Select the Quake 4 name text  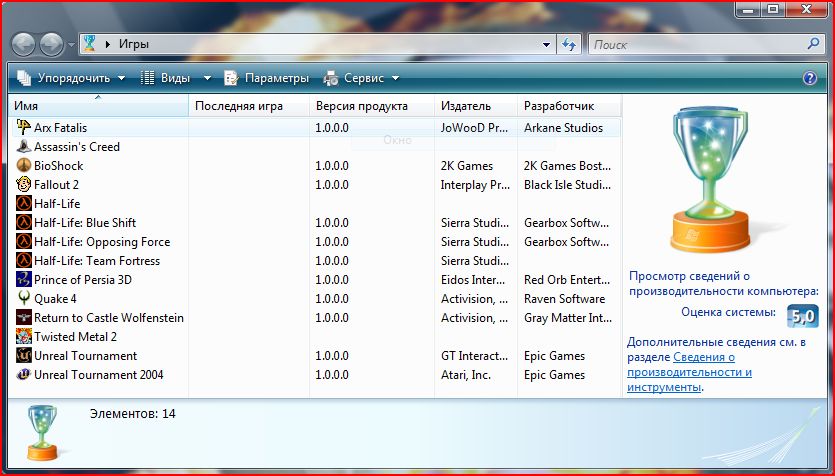click(x=55, y=299)
